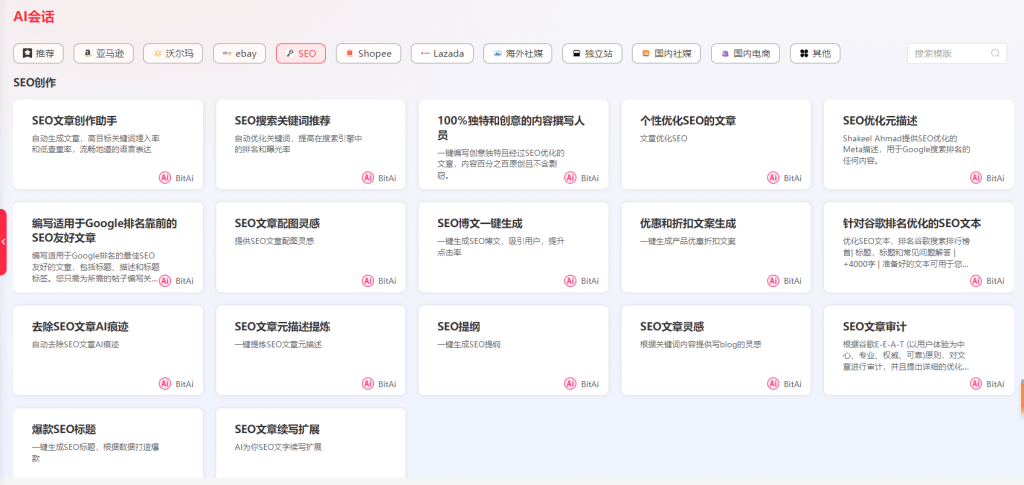Select the 亚马逊 category tab

click(x=105, y=53)
